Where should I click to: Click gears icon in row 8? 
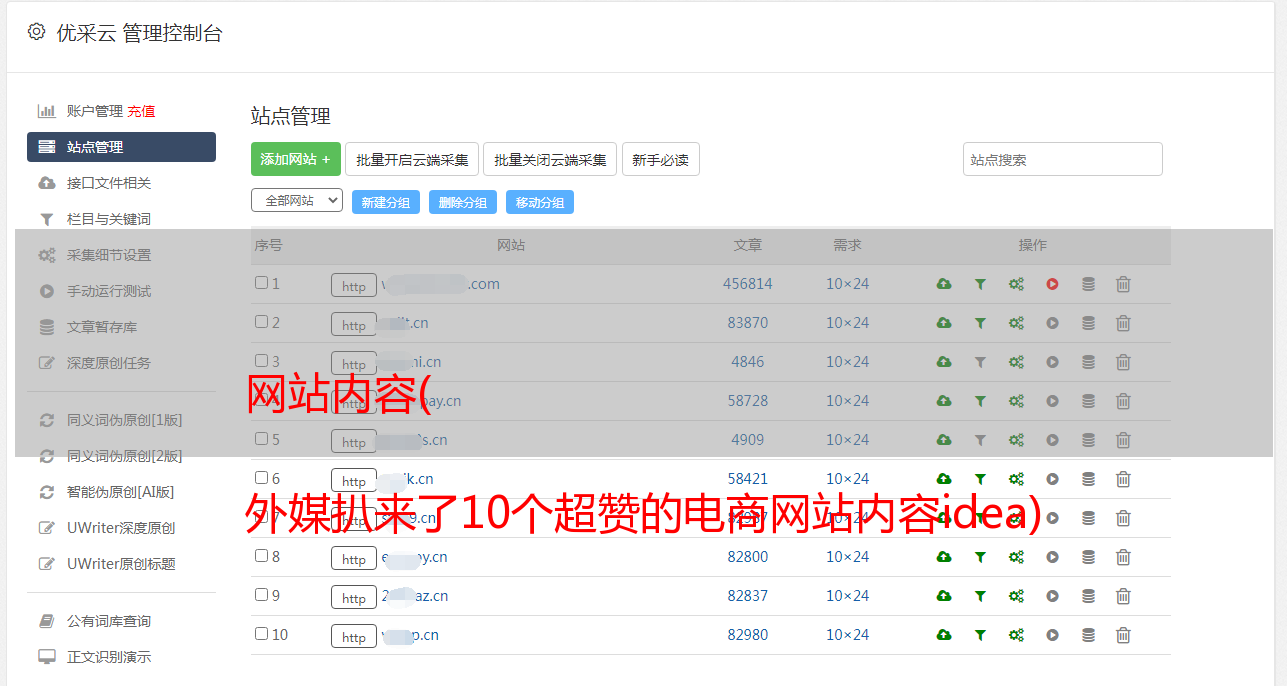pyautogui.click(x=1016, y=557)
